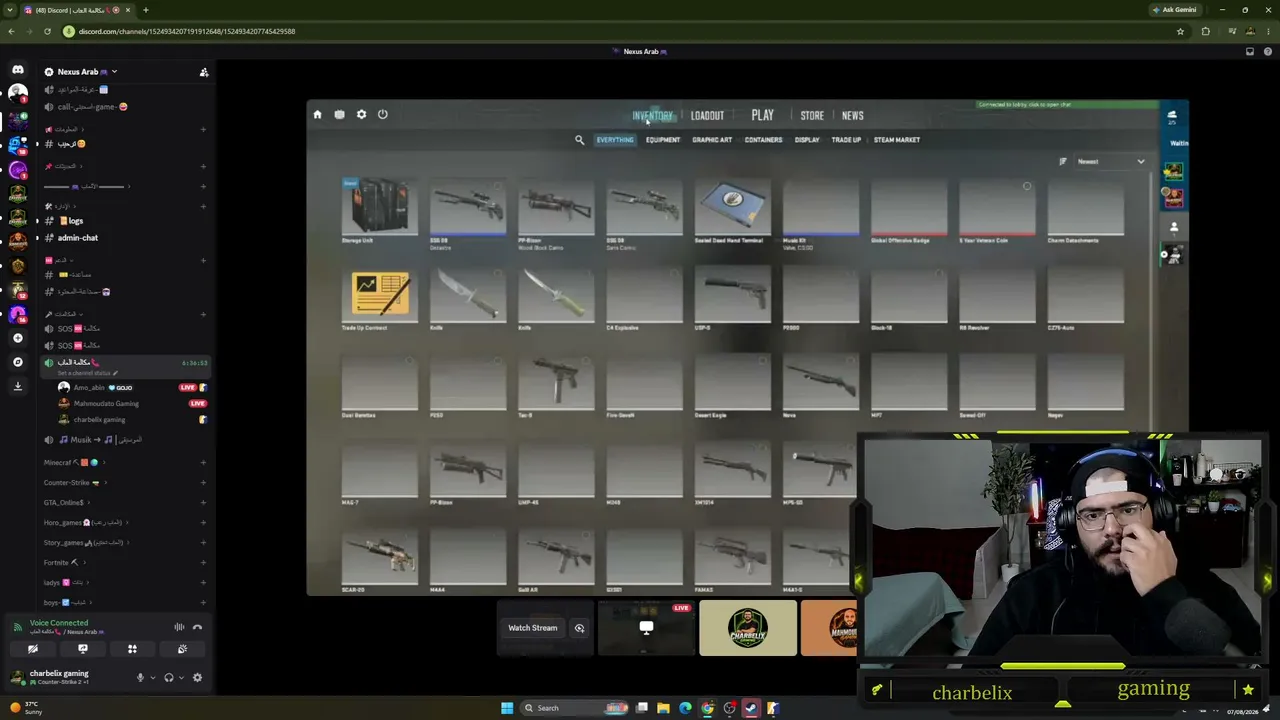1280x720 pixels.
Task: Click the invite people icon beside Nexus Arab
Action: tap(204, 72)
